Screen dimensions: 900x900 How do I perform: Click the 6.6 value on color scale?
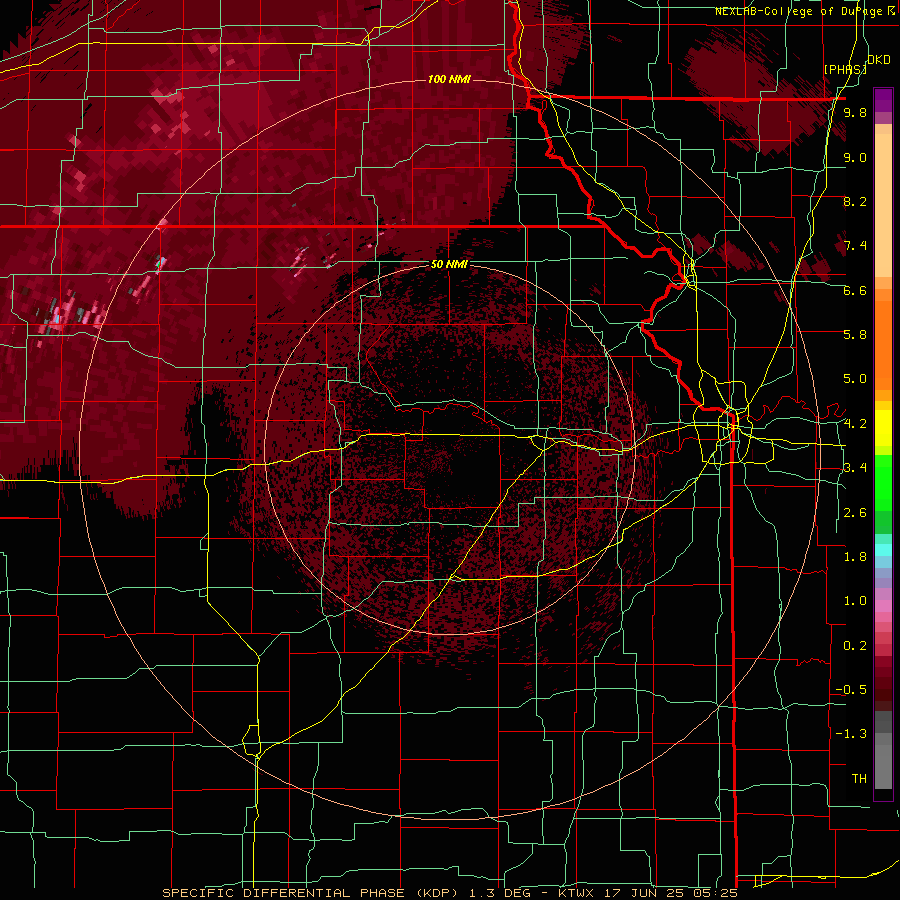coord(855,290)
